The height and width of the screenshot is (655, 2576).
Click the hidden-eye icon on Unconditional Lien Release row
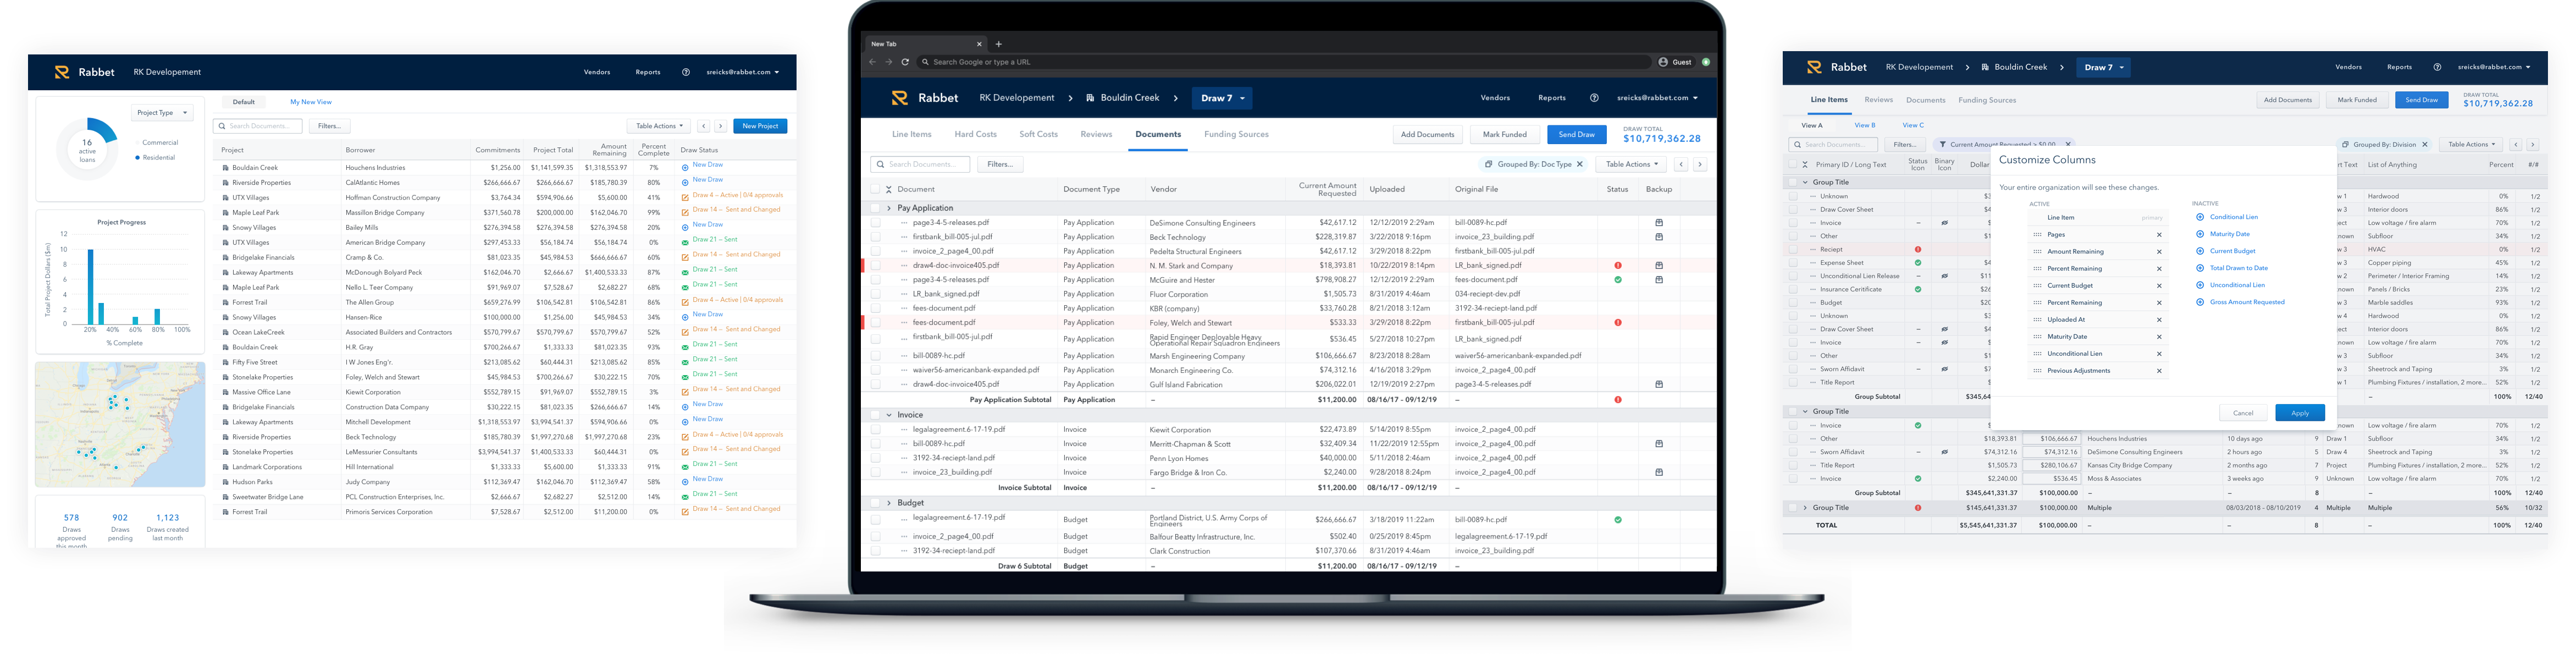1944,276
